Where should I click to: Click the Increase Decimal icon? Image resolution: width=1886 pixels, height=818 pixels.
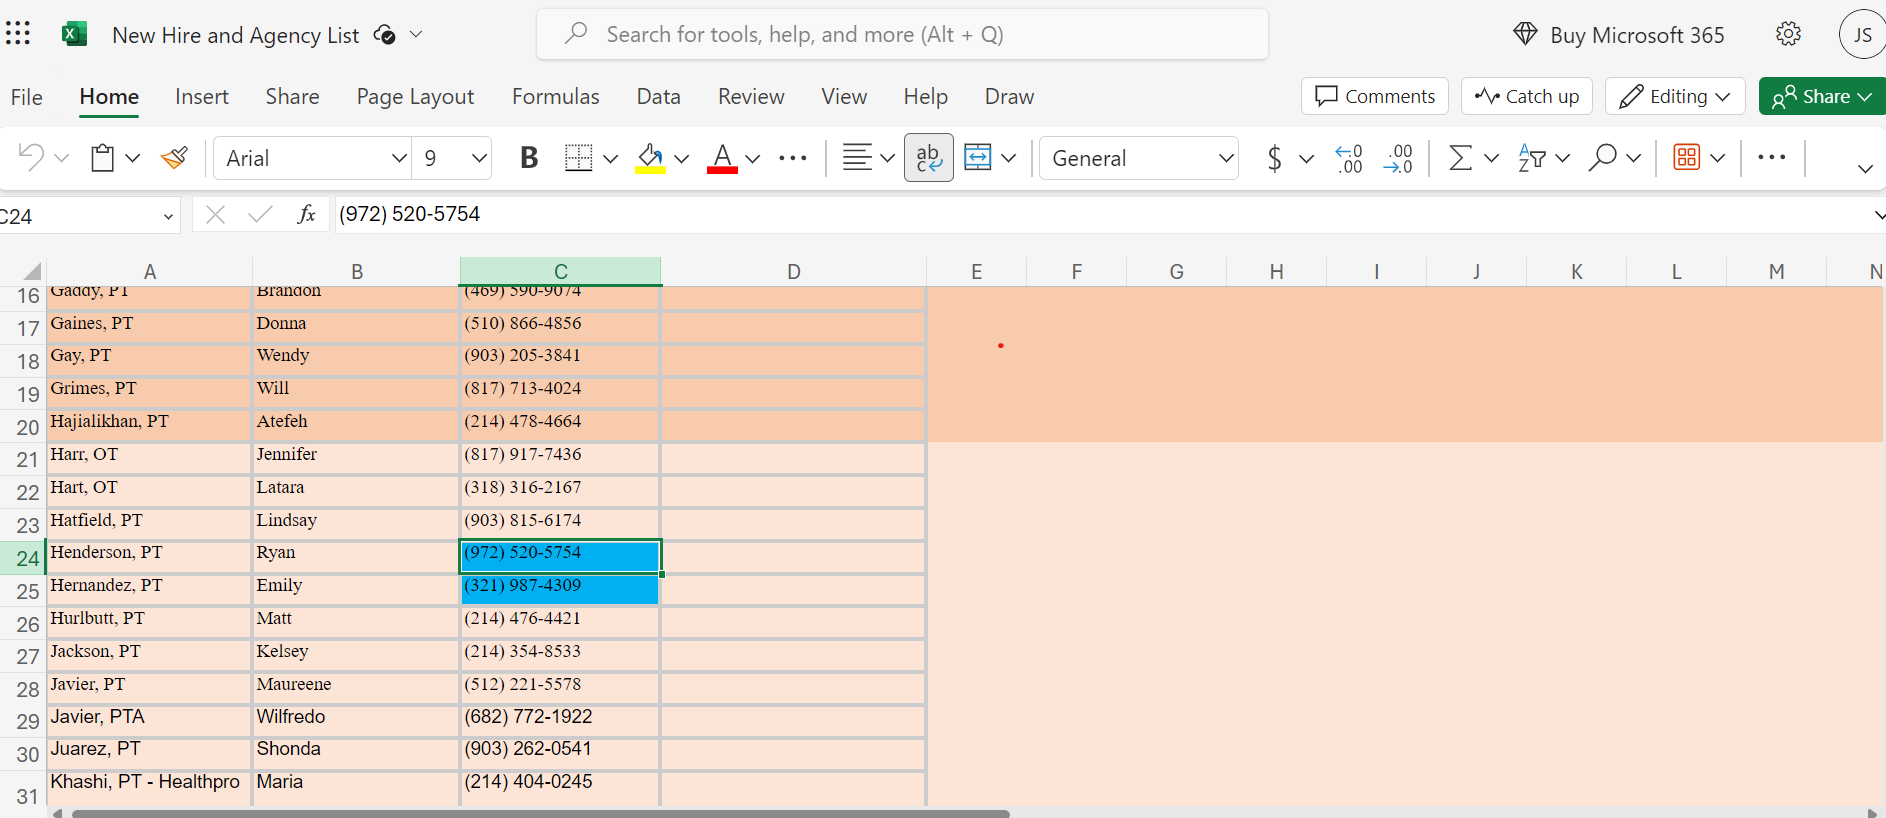click(1348, 158)
